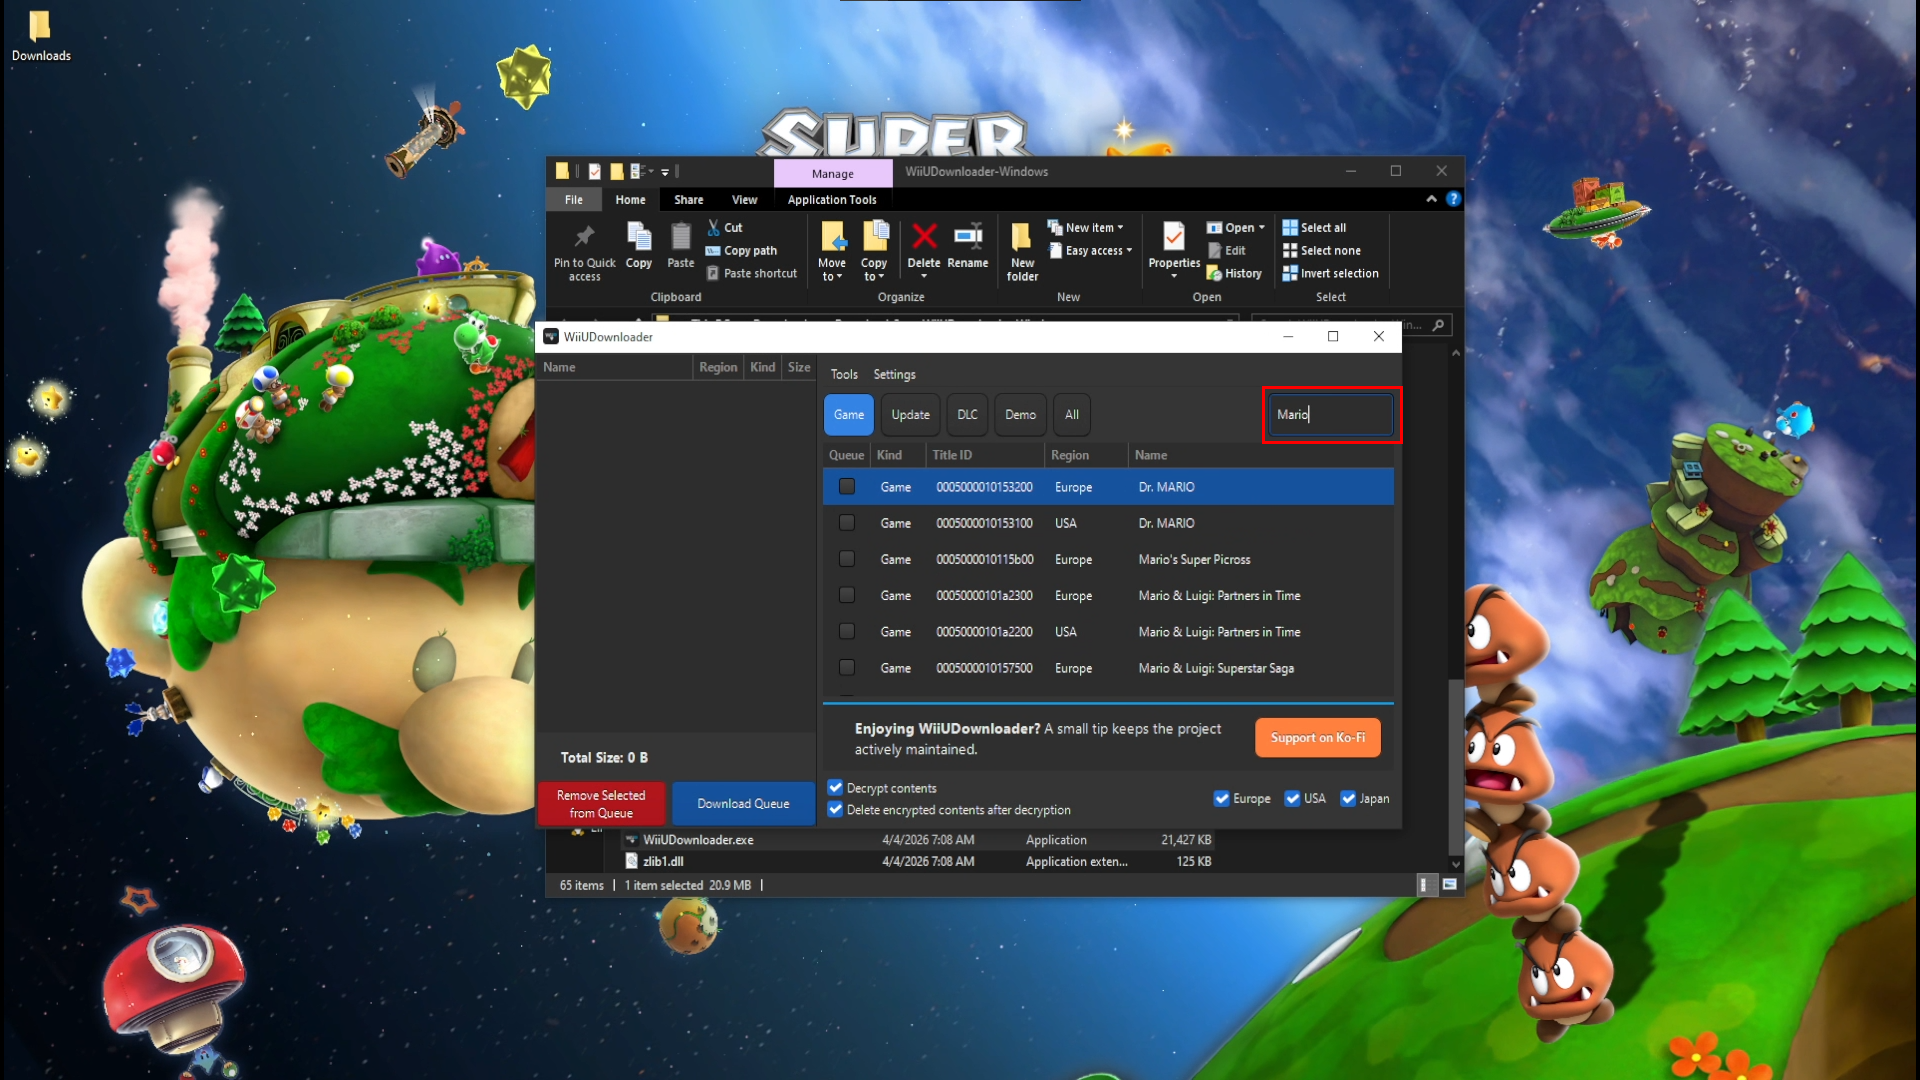This screenshot has height=1080, width=1920.
Task: Uncheck the Japan region filter
Action: click(x=1348, y=798)
